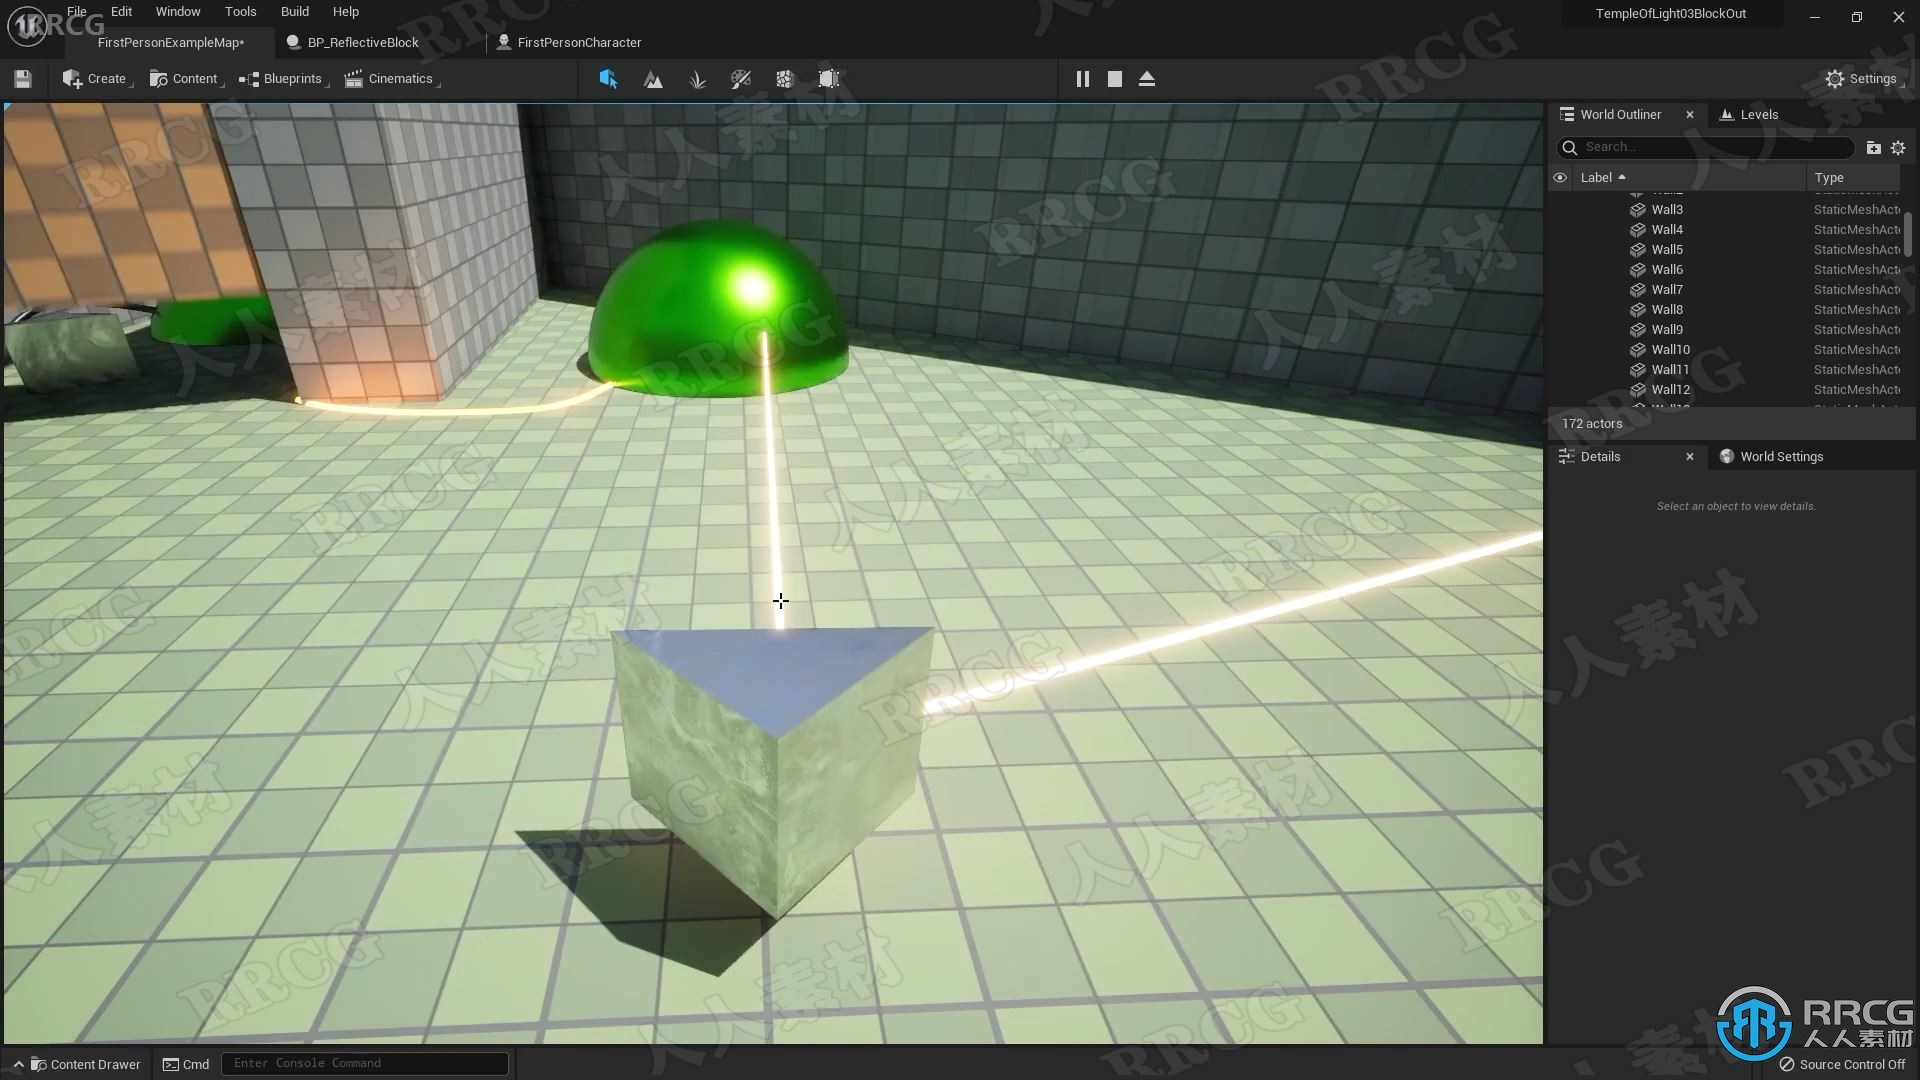Open the Create dropdown
Screen dimensions: 1920x1080
97,79
